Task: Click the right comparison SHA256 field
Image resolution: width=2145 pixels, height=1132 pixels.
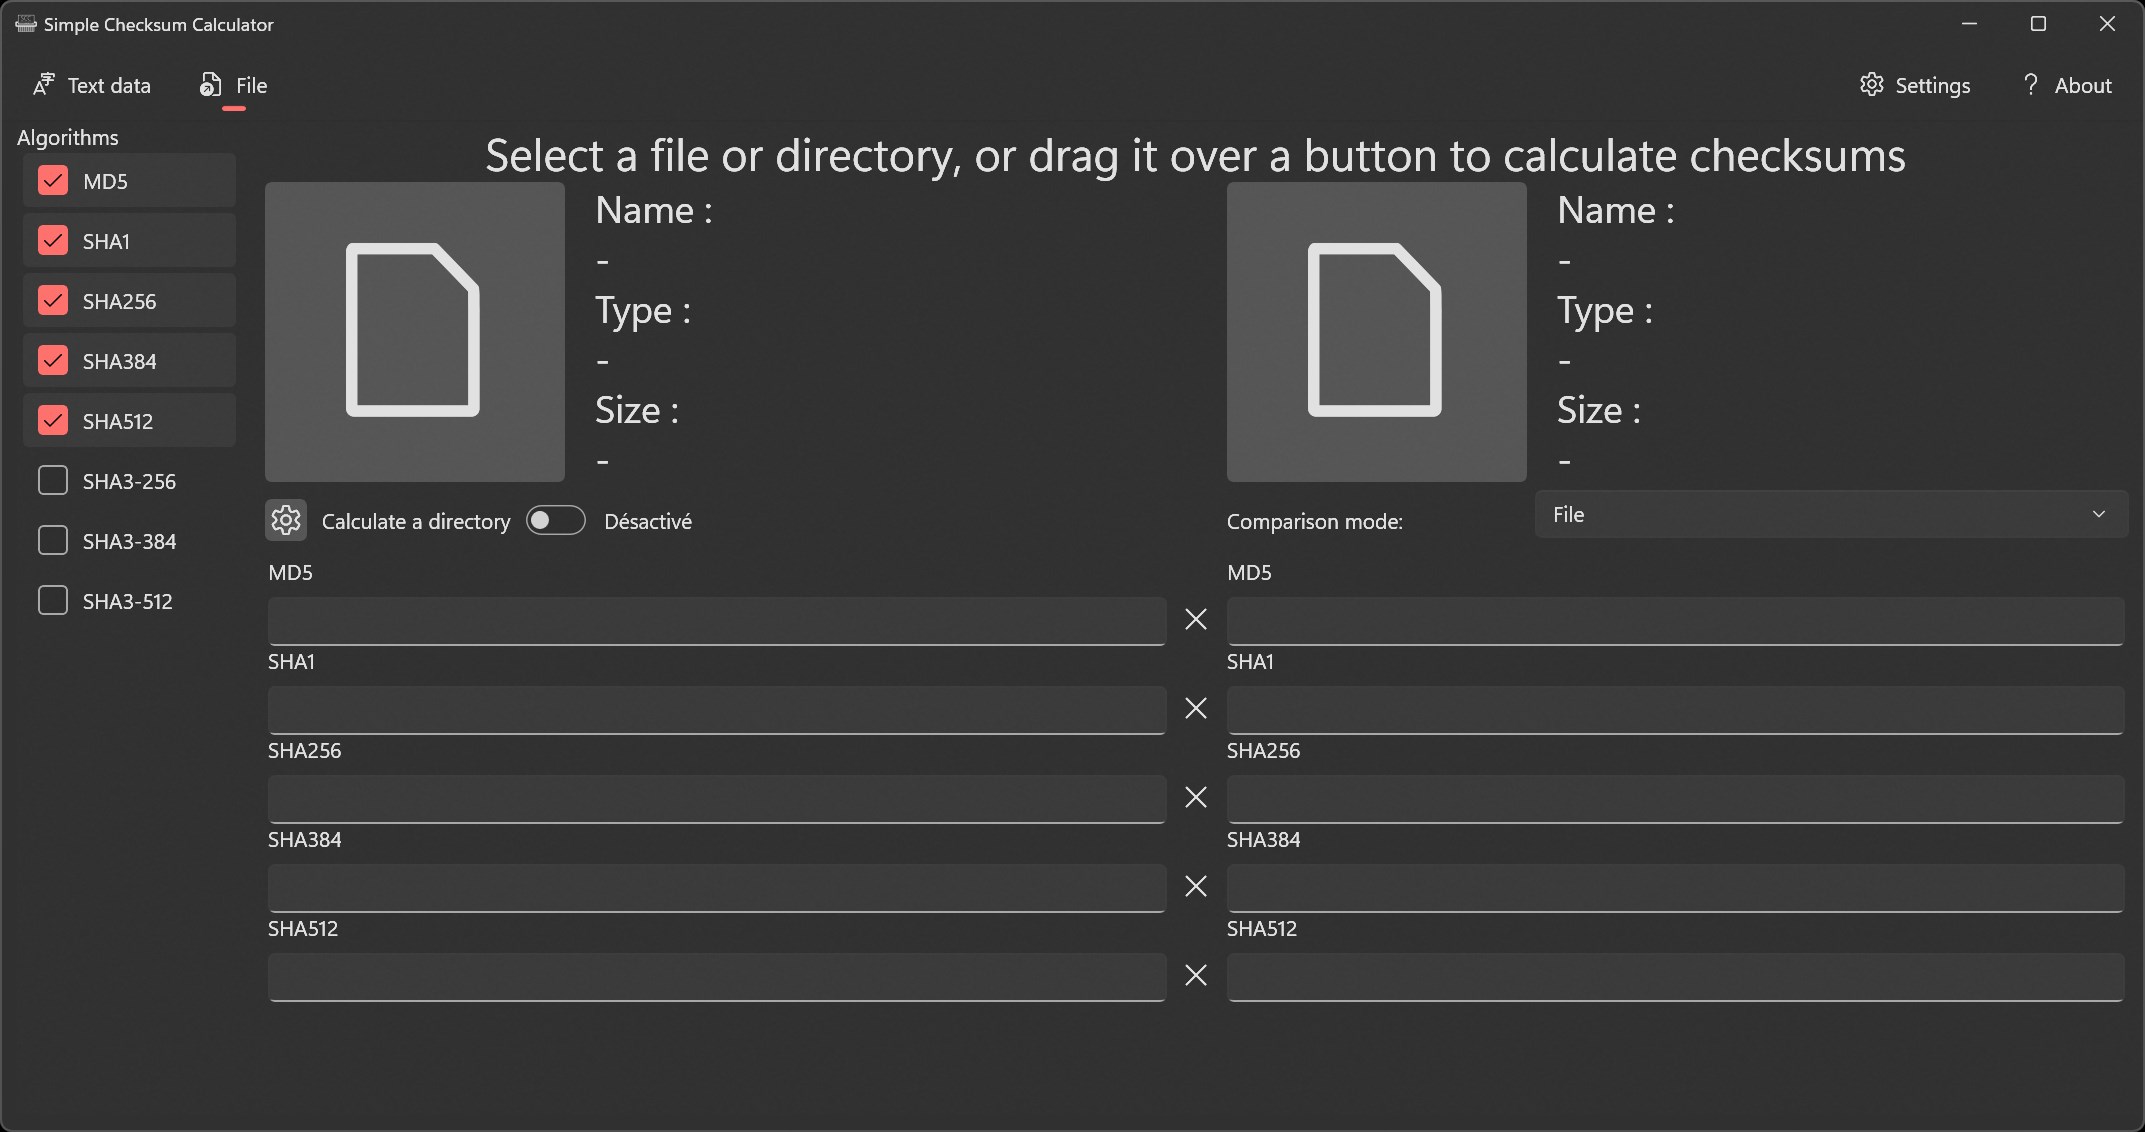Action: 1676,799
